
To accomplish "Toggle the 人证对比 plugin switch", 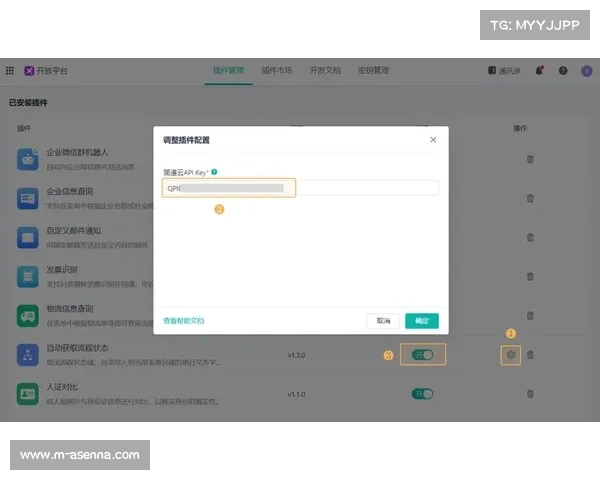I will (422, 394).
